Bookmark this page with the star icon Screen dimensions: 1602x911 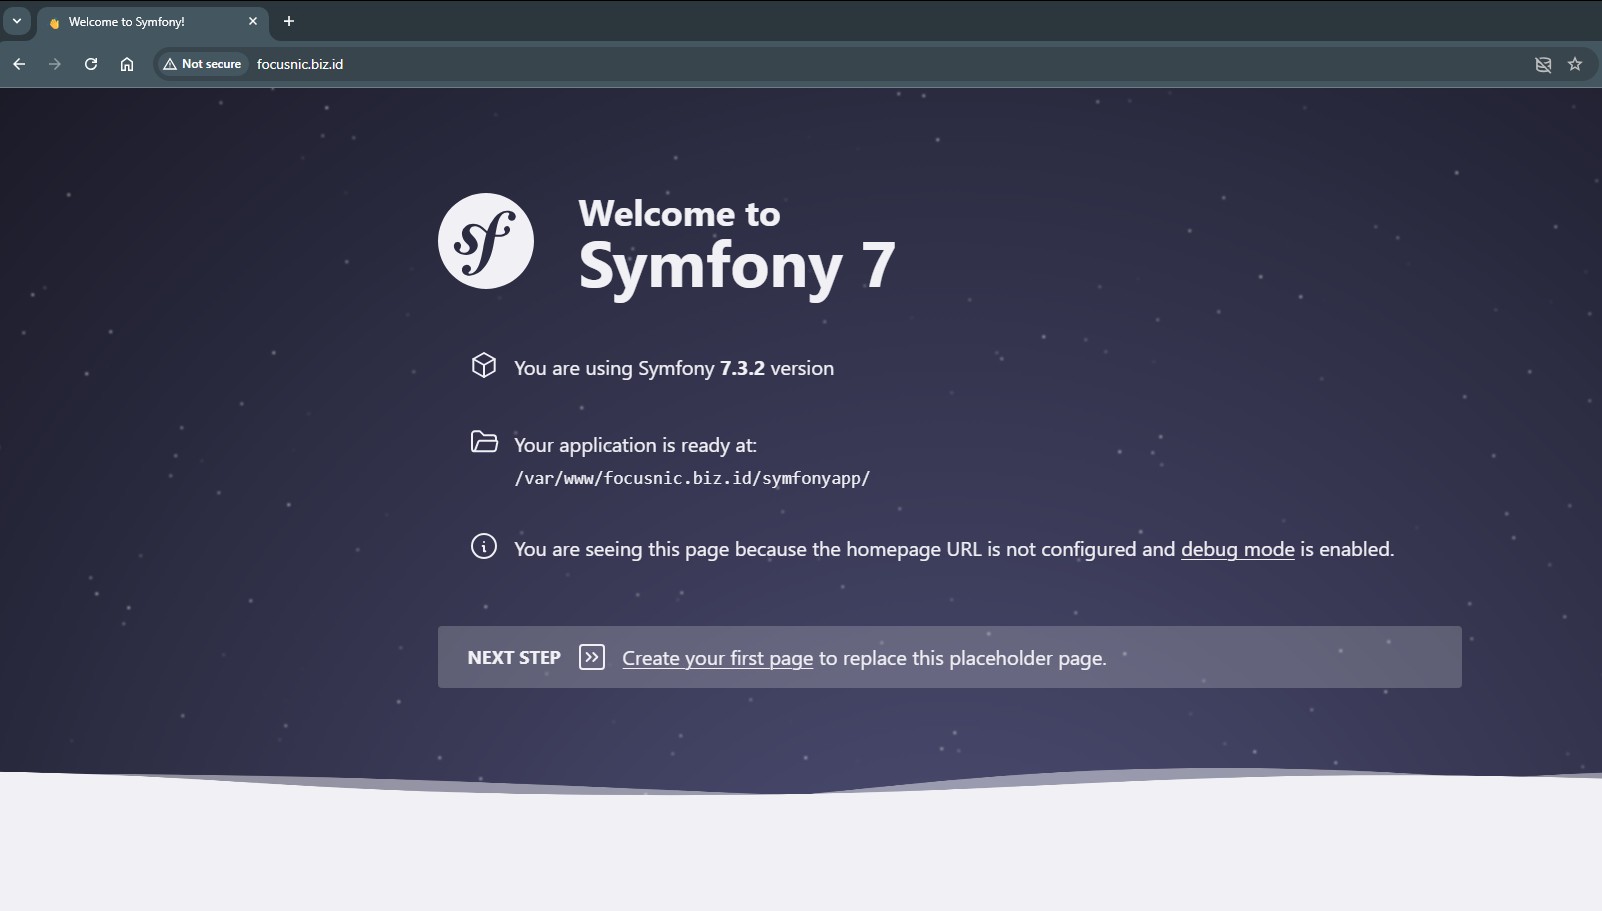1575,64
